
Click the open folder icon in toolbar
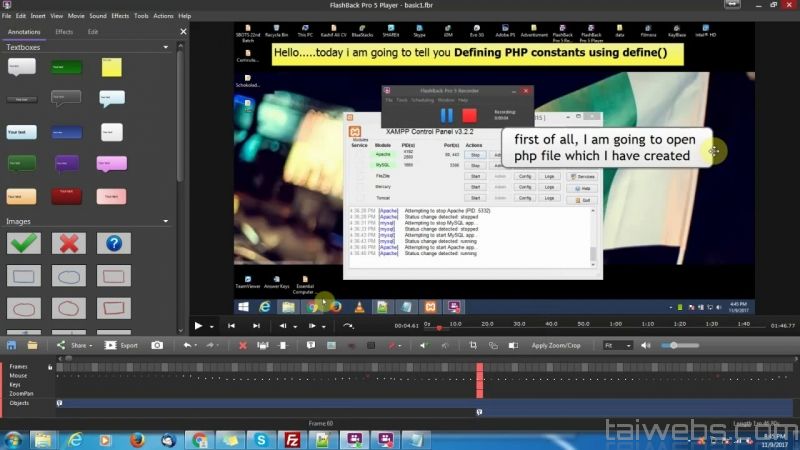click(x=32, y=345)
